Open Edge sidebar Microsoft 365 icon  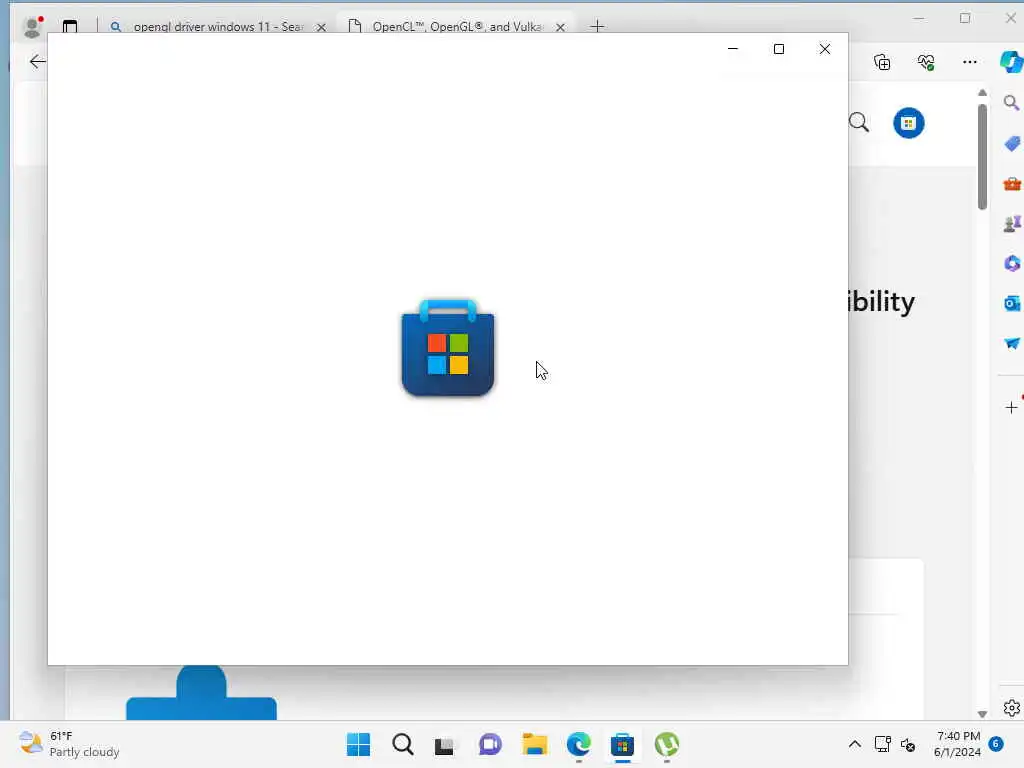pyautogui.click(x=1012, y=263)
